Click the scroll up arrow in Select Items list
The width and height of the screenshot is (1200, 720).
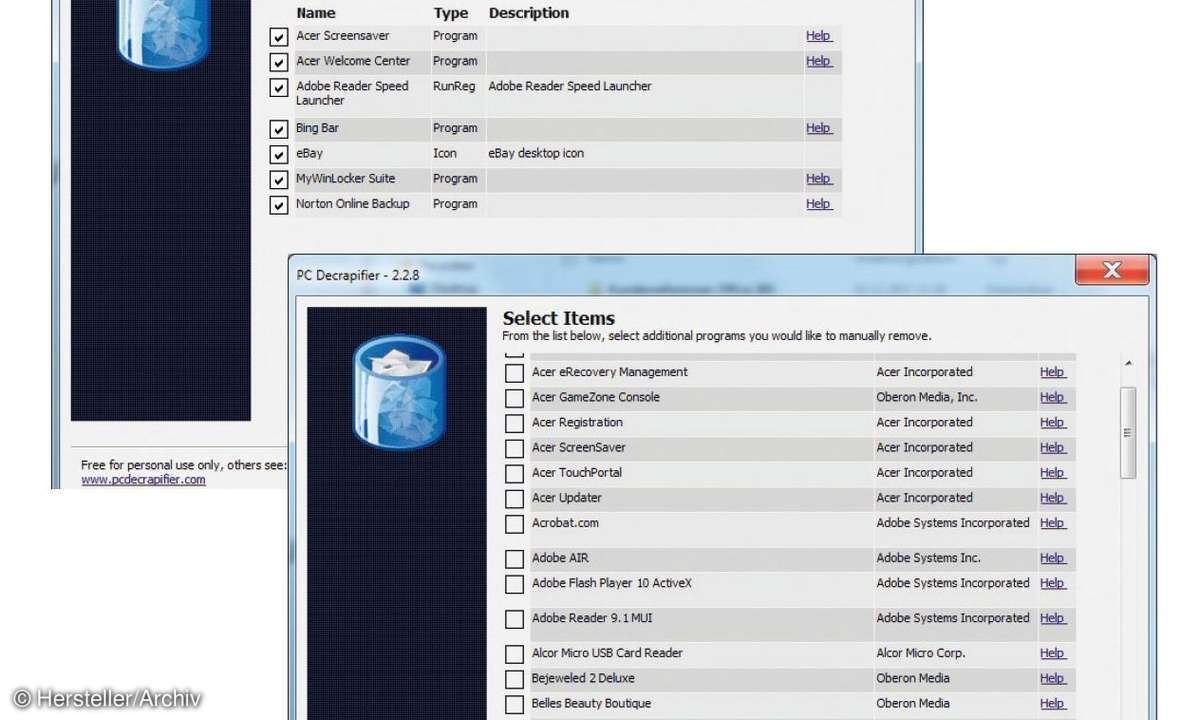click(x=1128, y=364)
